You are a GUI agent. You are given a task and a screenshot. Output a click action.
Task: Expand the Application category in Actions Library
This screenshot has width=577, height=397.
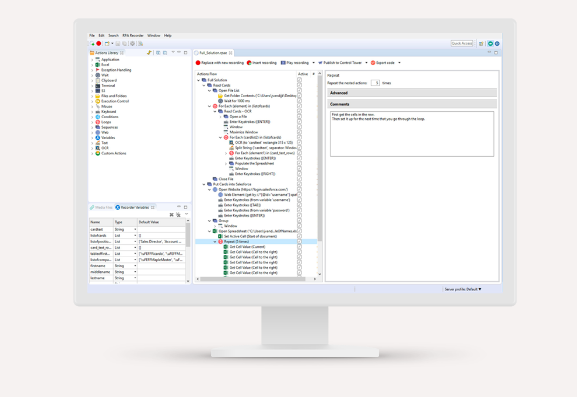coord(92,59)
